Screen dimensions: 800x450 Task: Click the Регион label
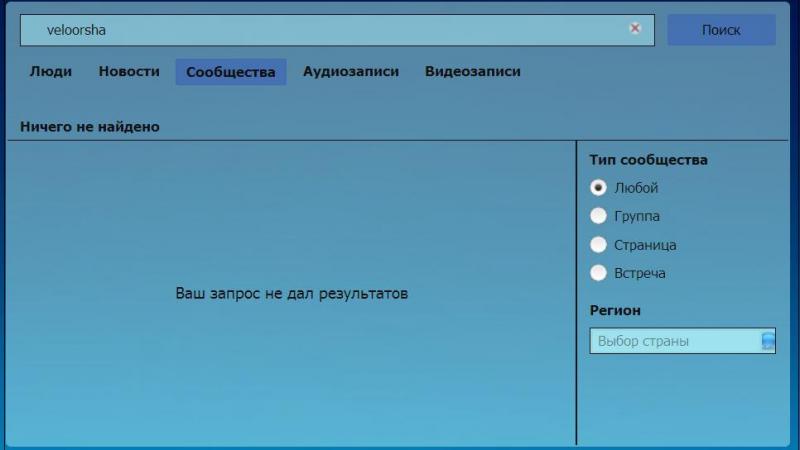[615, 310]
